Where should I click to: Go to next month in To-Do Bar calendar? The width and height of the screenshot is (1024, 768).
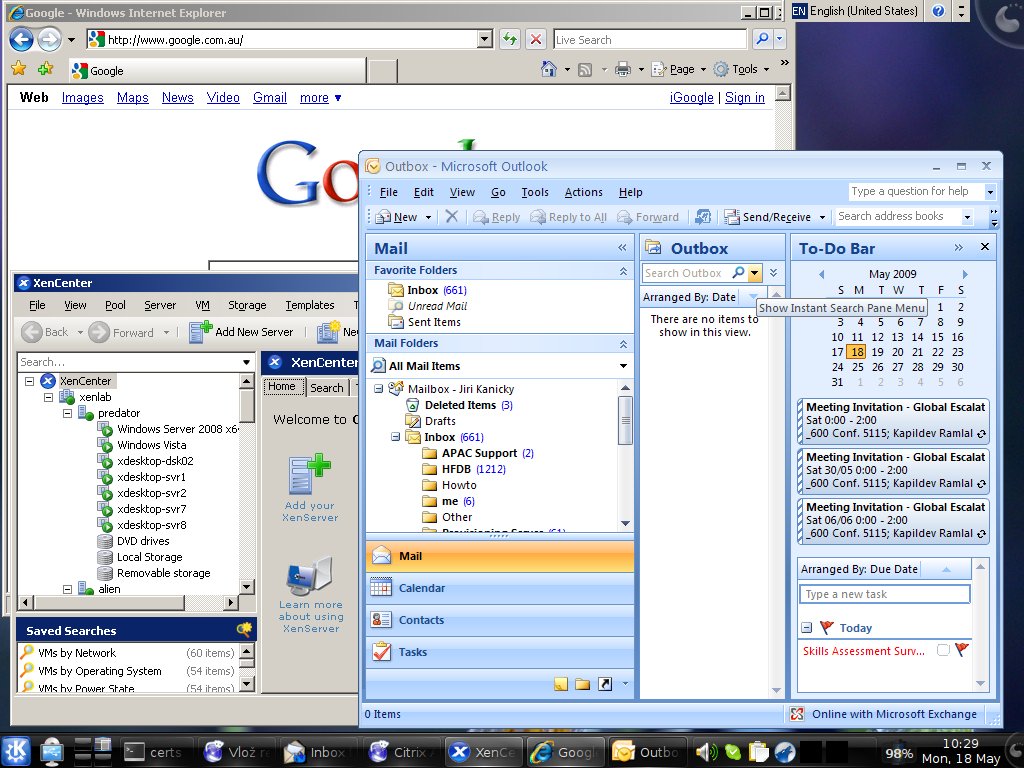965,274
